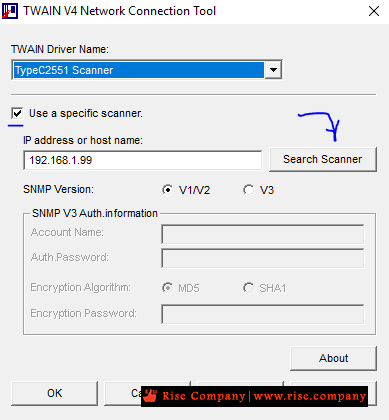Choose the V3 SNMP version option
Viewport: 389px width, 420px height.
click(x=248, y=190)
